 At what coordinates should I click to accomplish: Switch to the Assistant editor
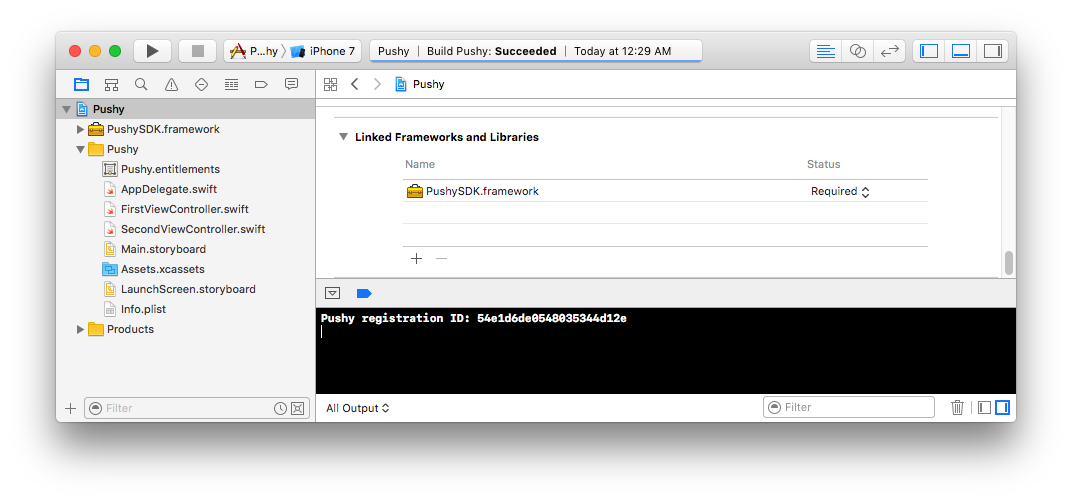pyautogui.click(x=857, y=51)
